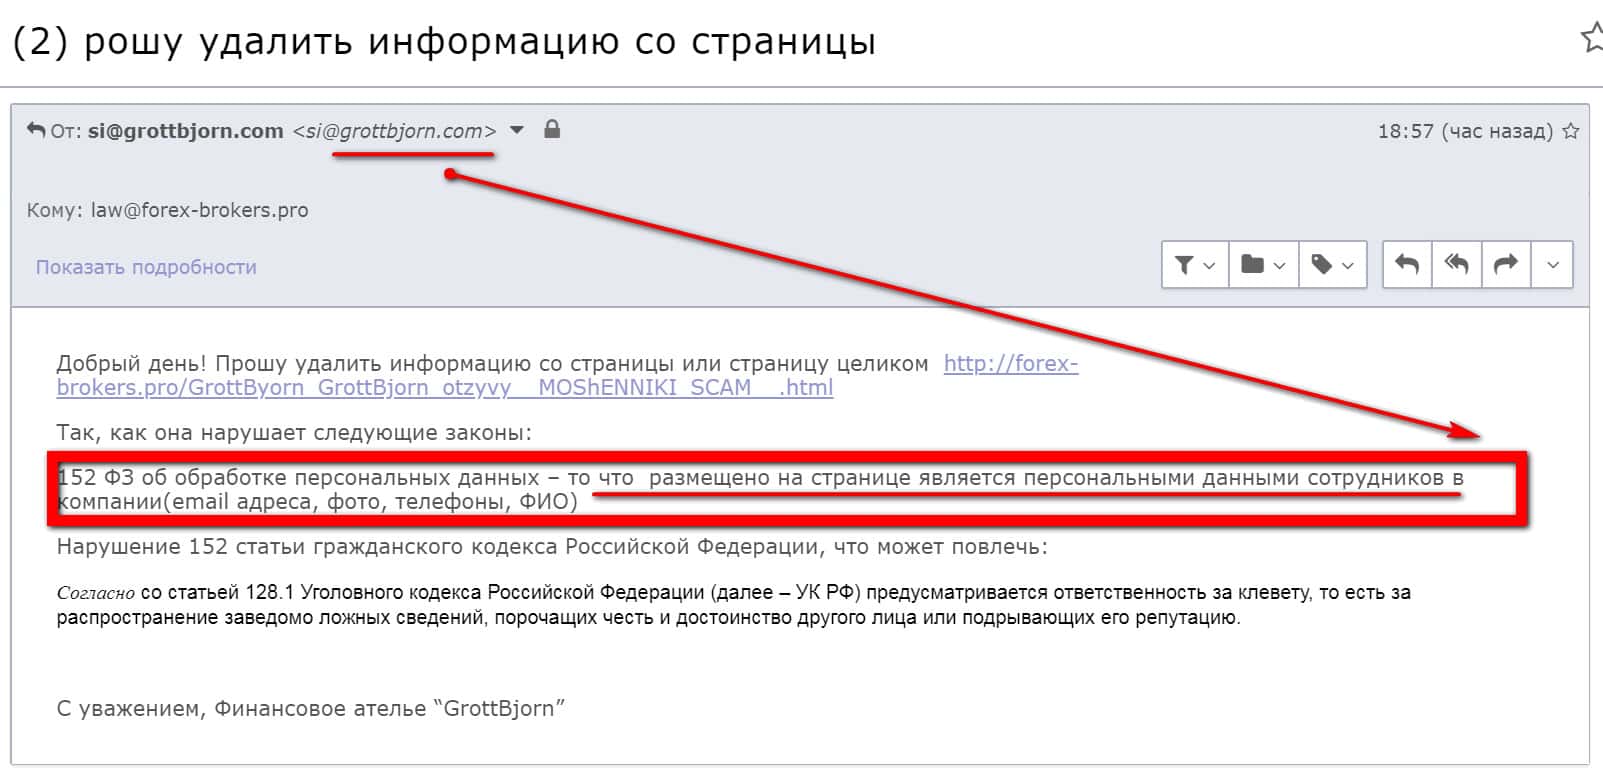
Task: Click the line "Так, как она нарушает следующие законы:"
Action: [295, 433]
